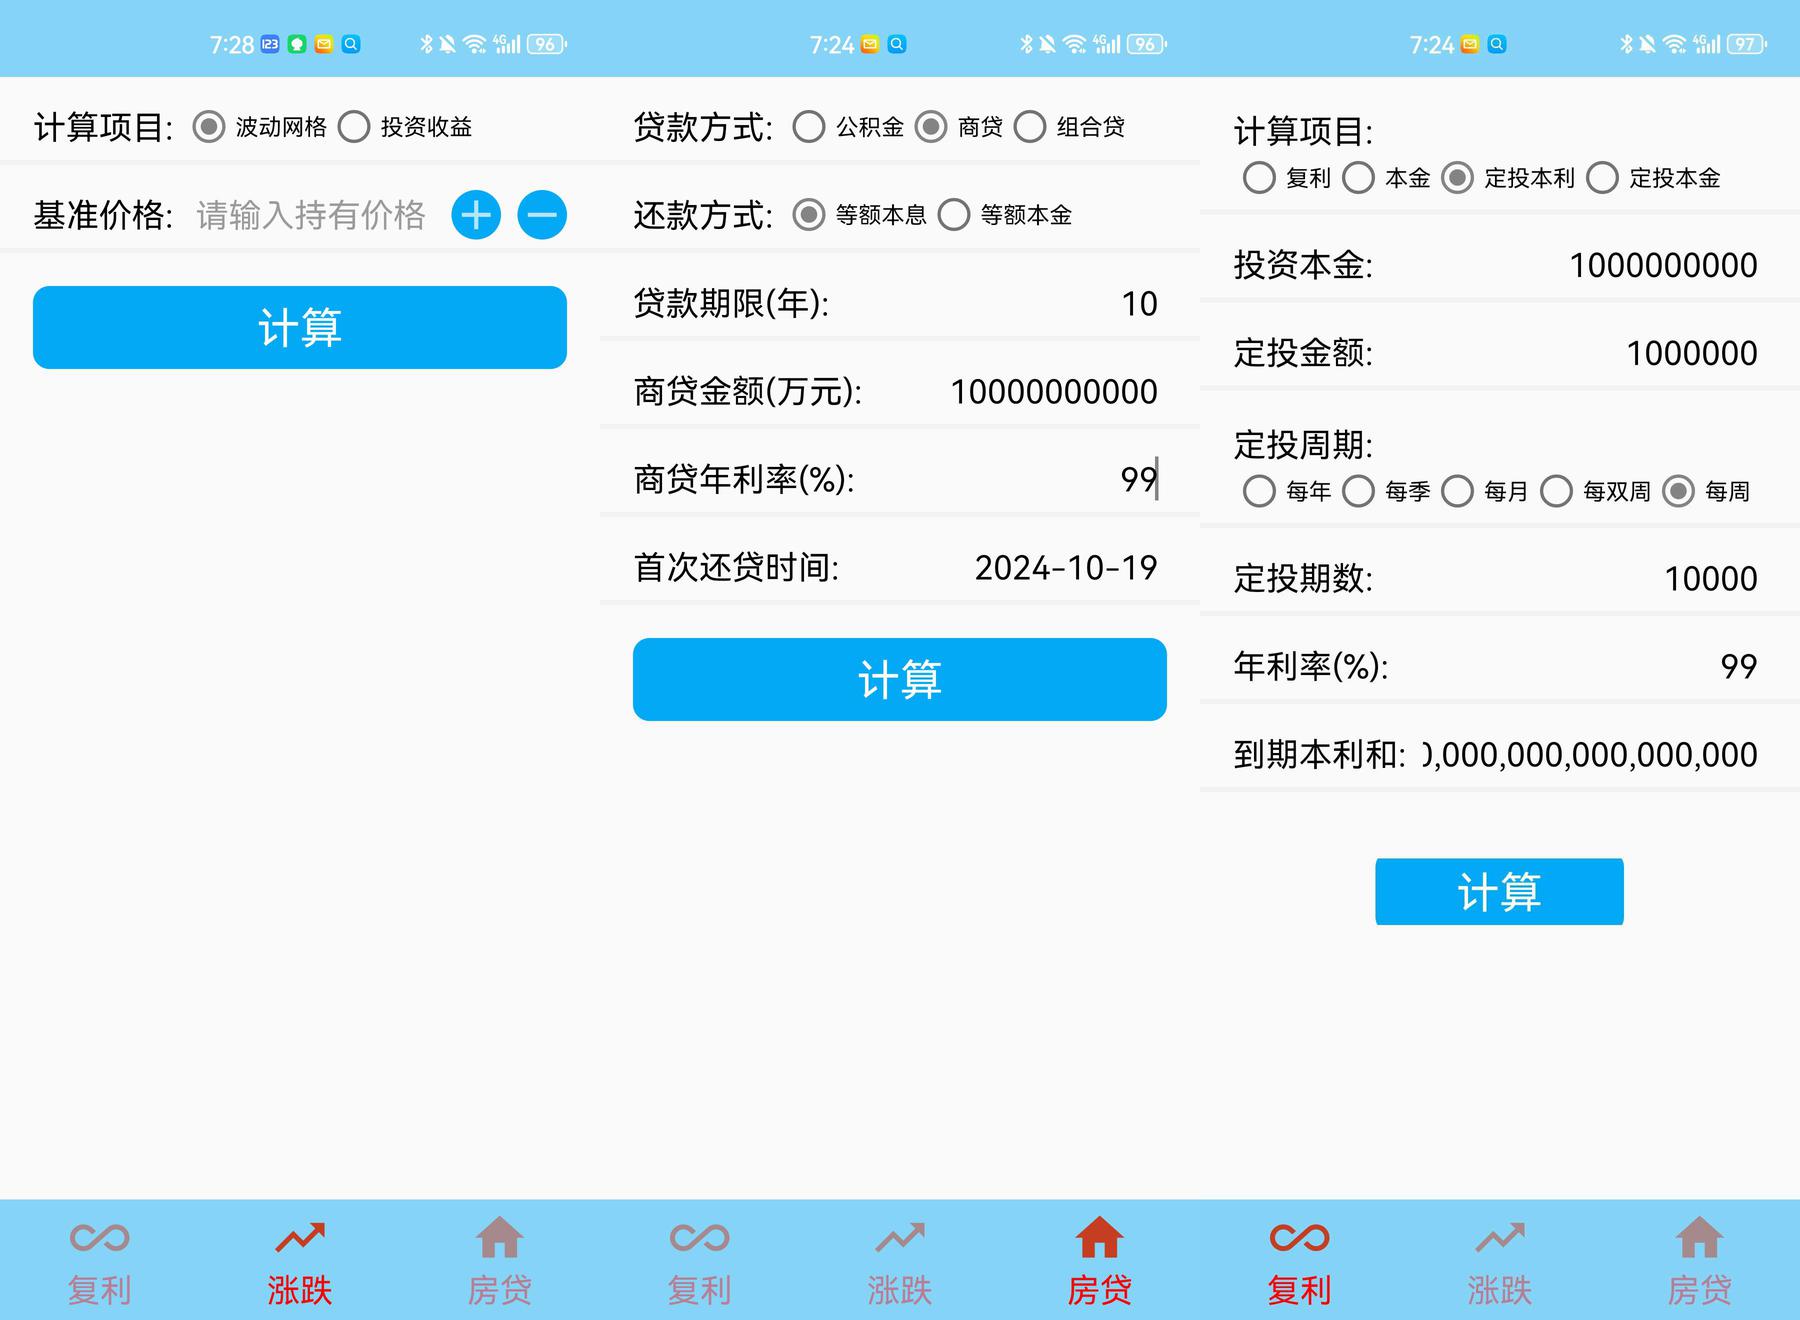Choose 公积金 as loan type
The width and height of the screenshot is (1800, 1320).
point(809,127)
